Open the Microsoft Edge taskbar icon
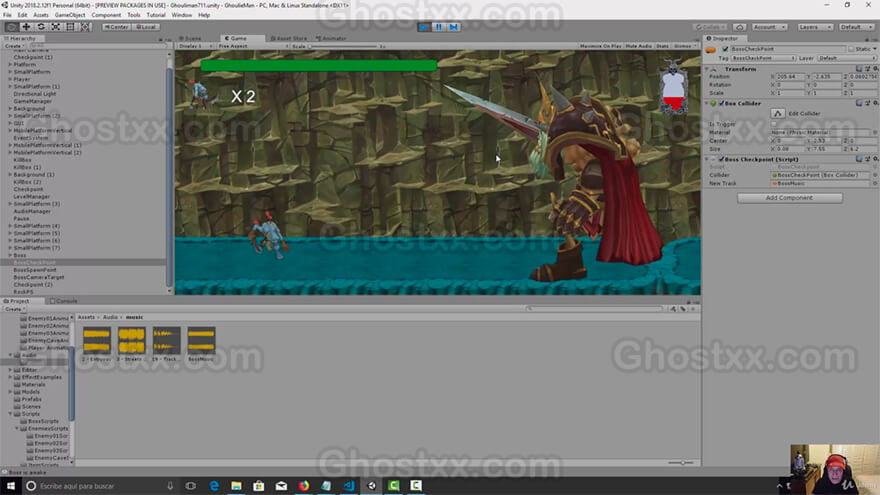Viewport: 880px width, 495px height. [x=214, y=485]
